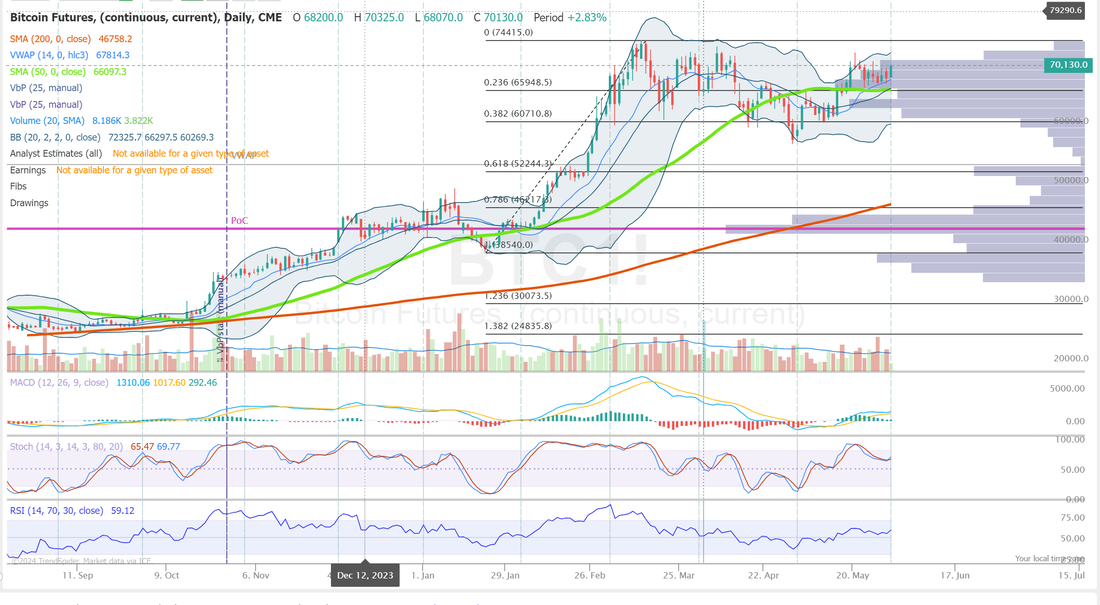Screen dimensions: 1100x605
Task: Click the Fibonacci 0 (74415.0) level label
Action: pos(509,32)
